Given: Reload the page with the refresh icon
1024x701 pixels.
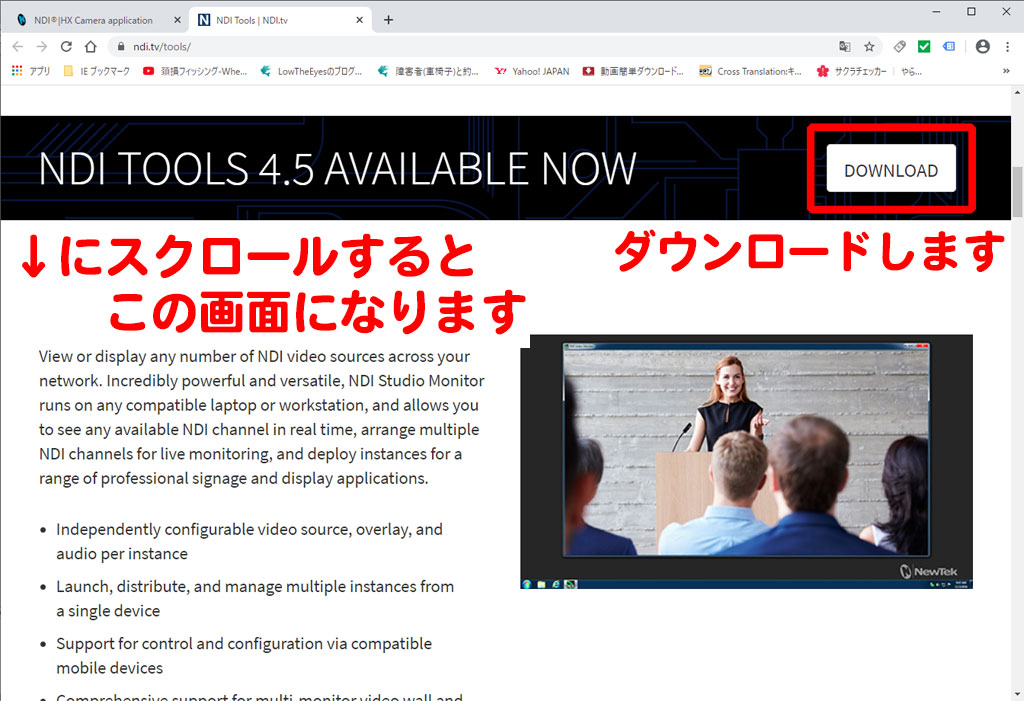Looking at the screenshot, I should pos(66,46).
